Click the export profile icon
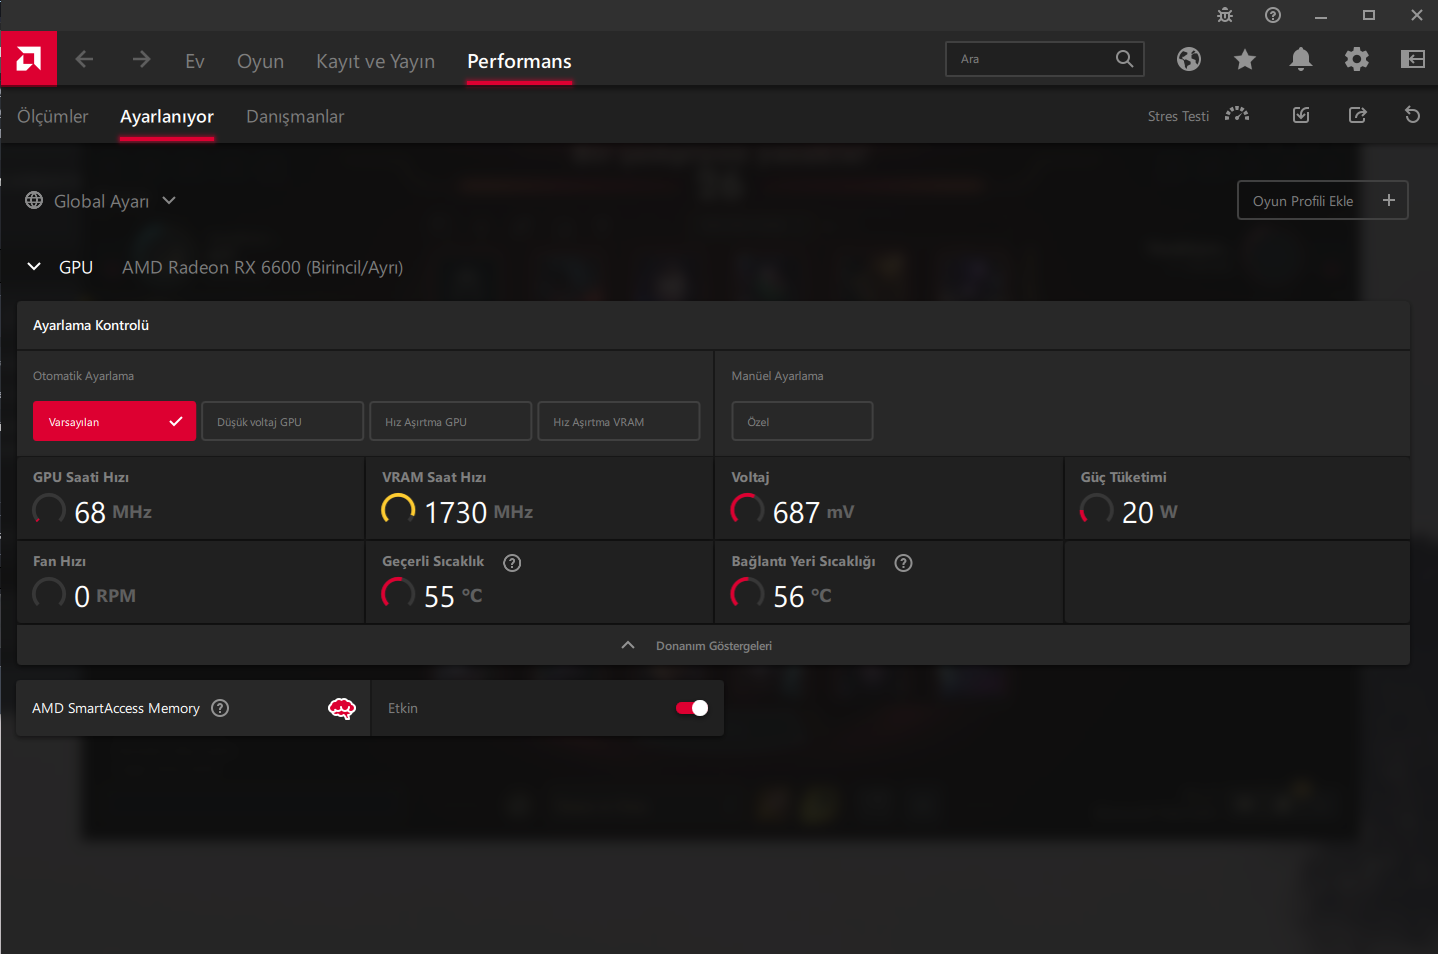The image size is (1438, 954). click(1357, 115)
